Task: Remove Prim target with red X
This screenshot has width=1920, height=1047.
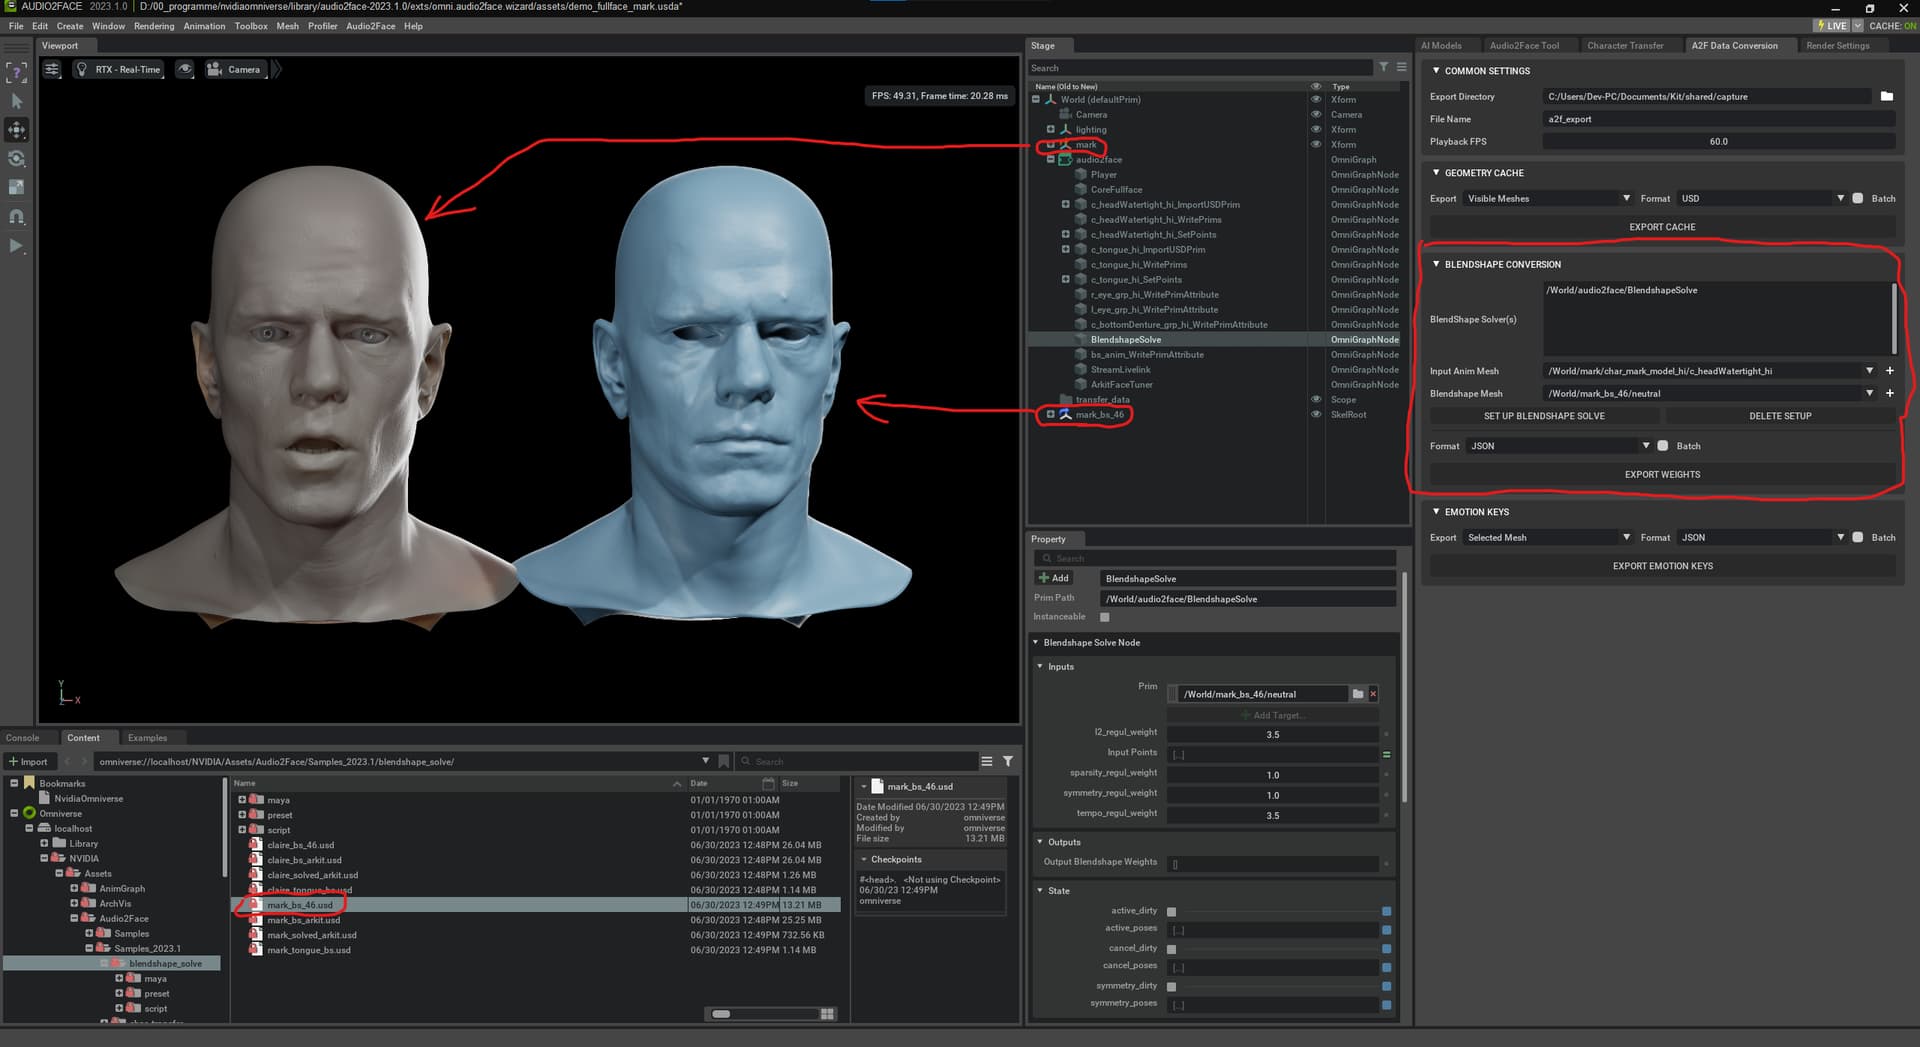Action: (1373, 694)
